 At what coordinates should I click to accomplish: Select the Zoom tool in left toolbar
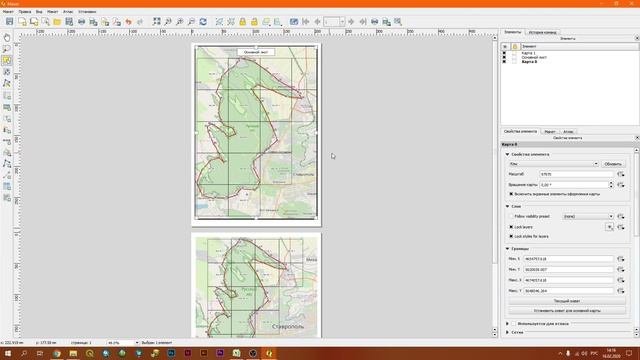(7, 49)
